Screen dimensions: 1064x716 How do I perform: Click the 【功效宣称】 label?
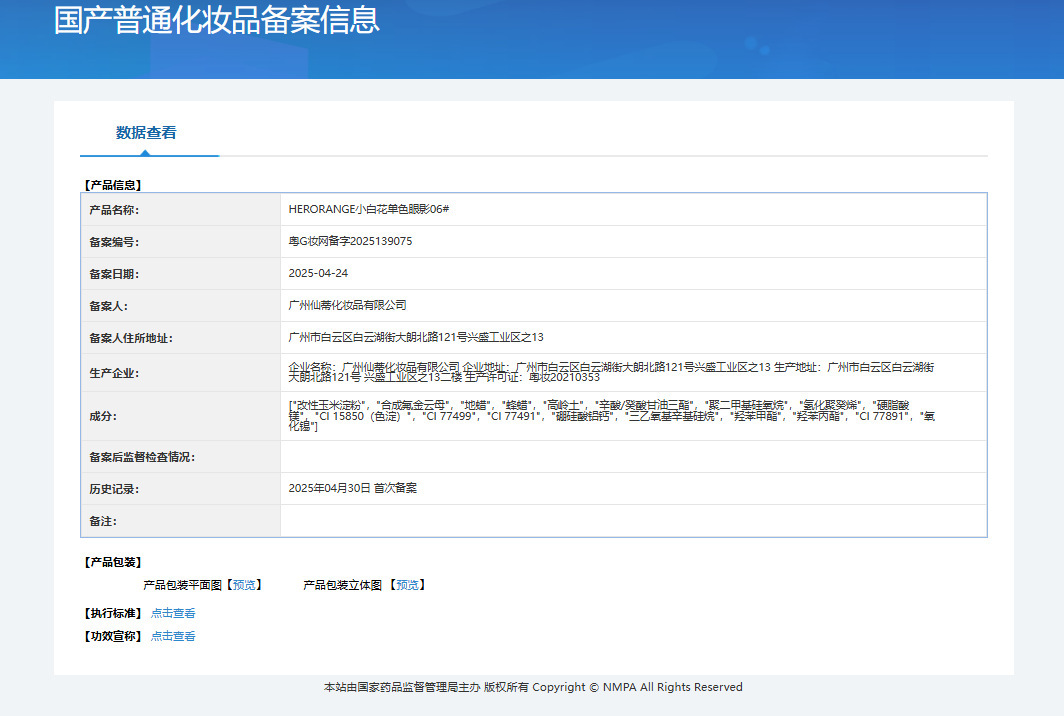click(113, 637)
